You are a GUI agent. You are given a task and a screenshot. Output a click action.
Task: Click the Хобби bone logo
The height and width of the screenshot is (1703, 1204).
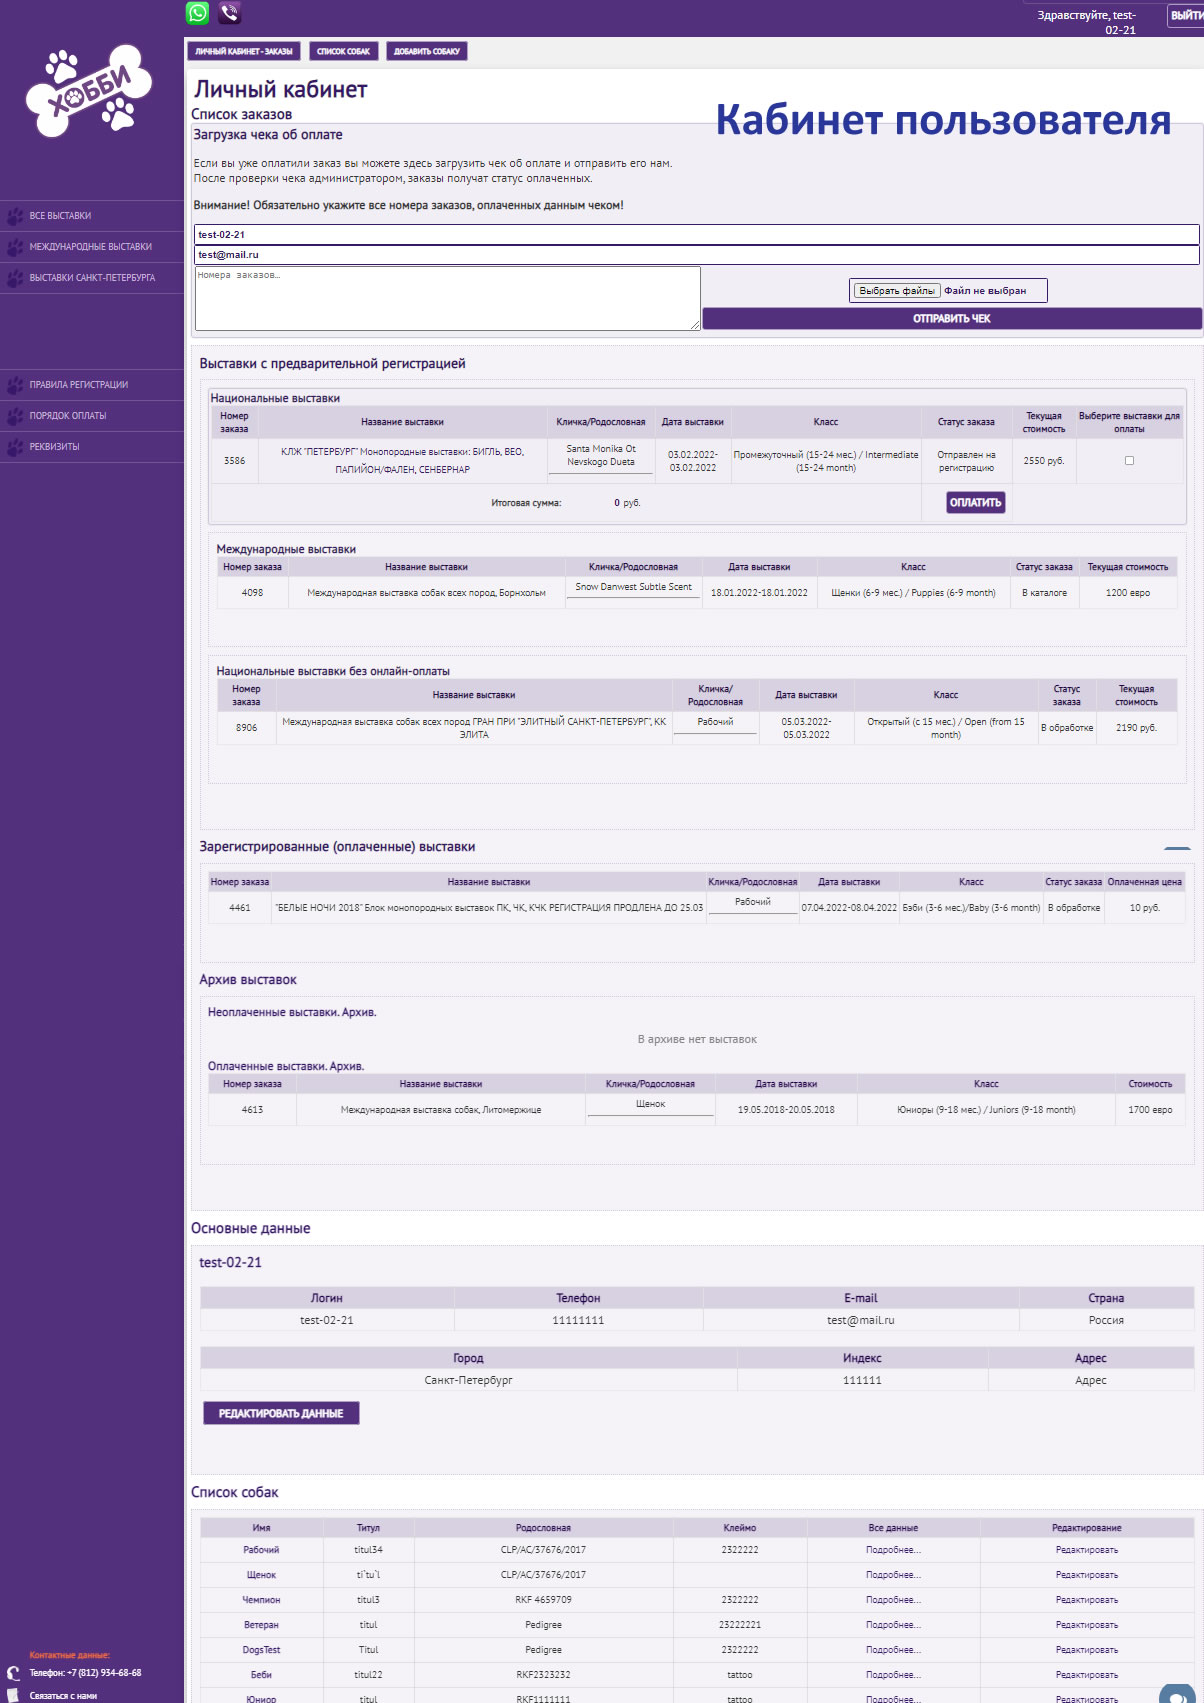(x=89, y=90)
